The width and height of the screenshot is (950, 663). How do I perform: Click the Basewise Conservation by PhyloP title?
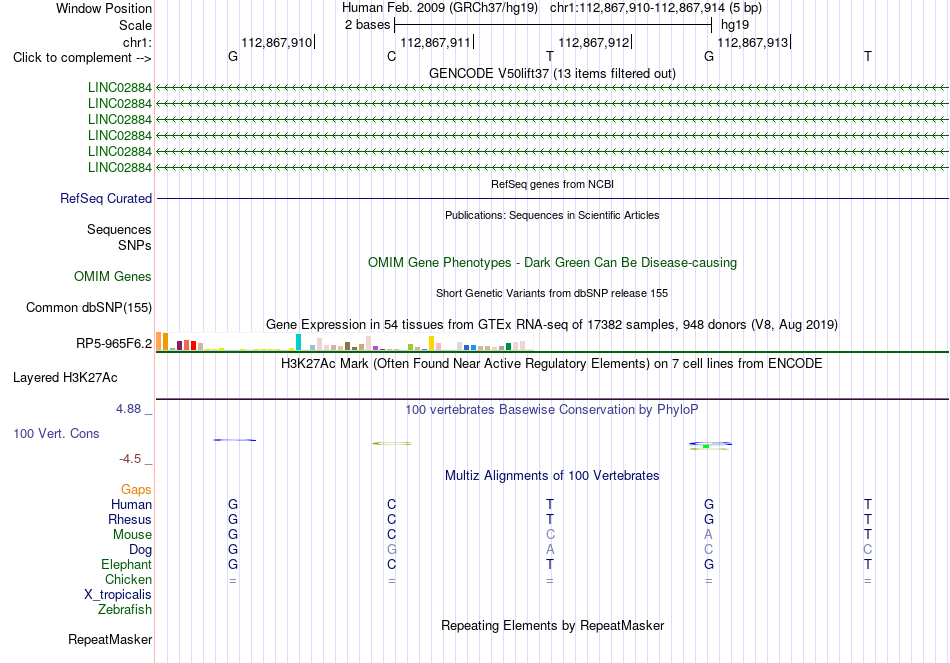[552, 410]
